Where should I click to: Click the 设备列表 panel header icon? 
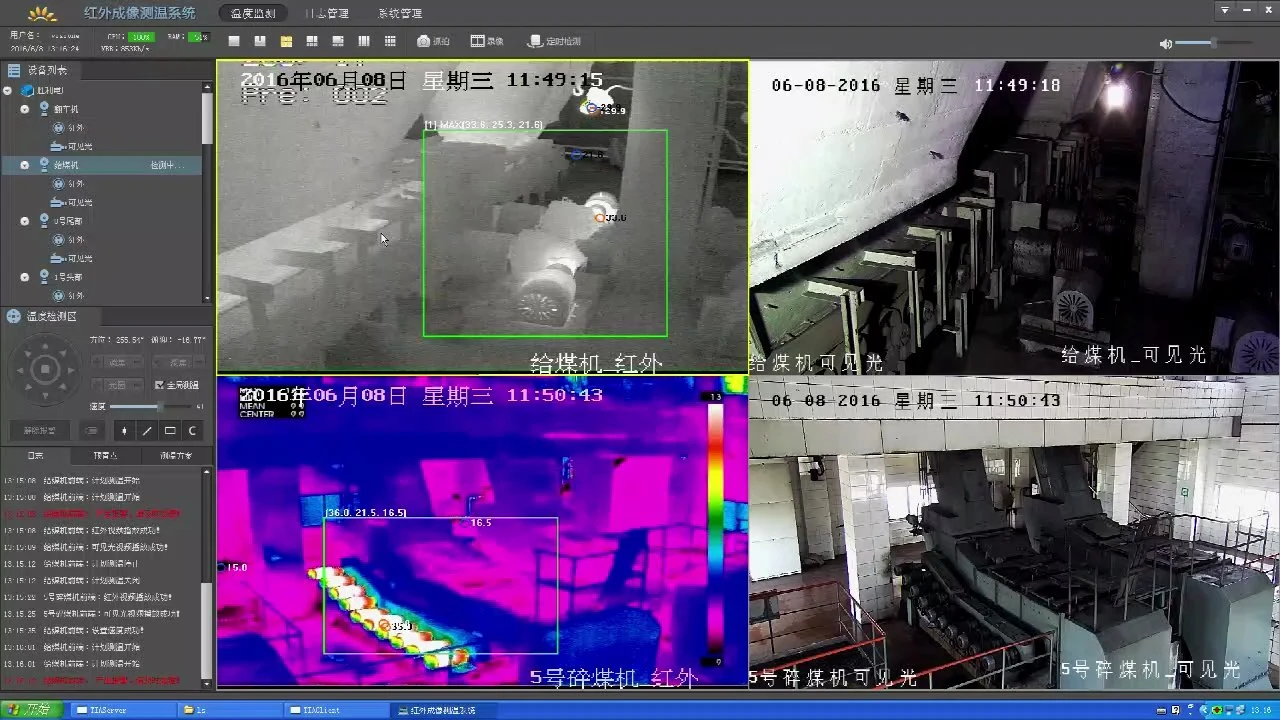[x=14, y=70]
